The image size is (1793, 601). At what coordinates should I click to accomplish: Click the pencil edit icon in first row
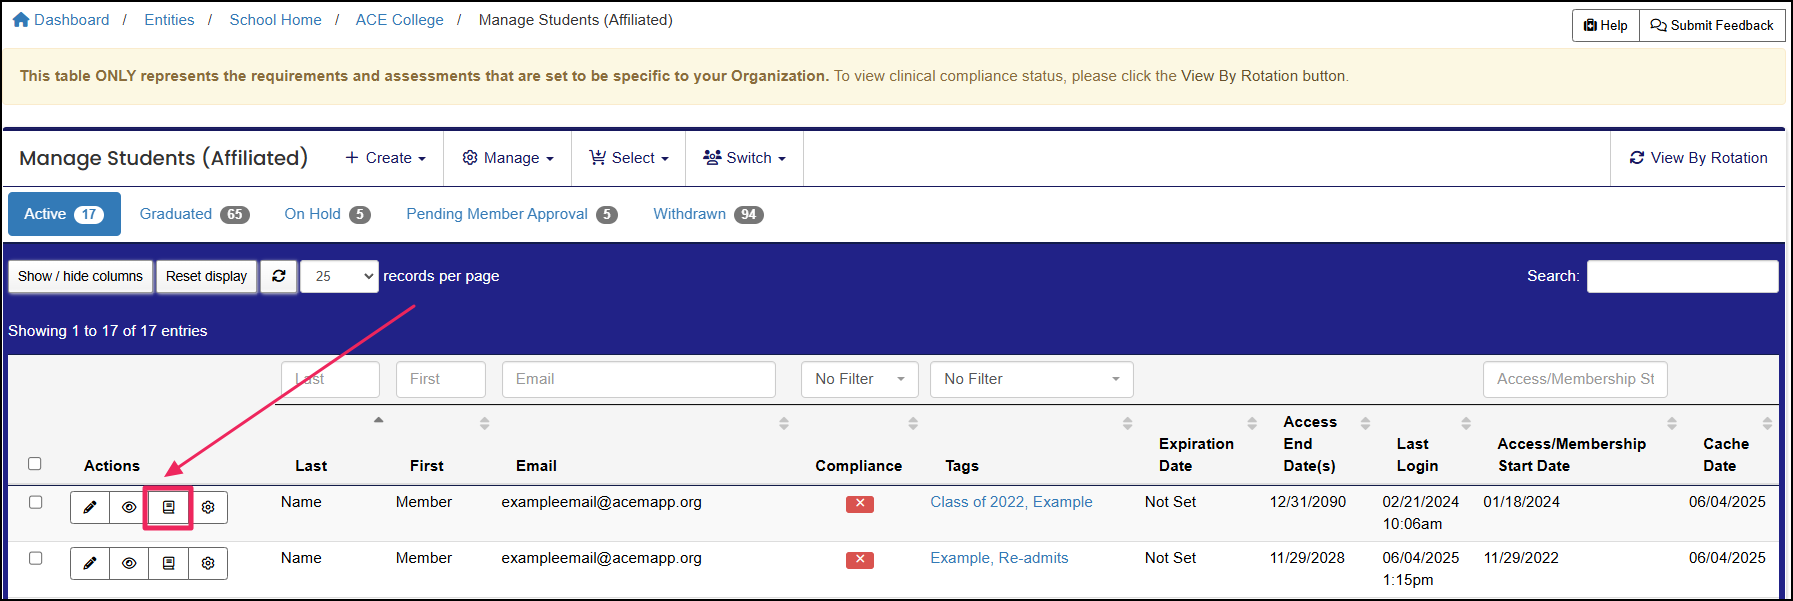pyautogui.click(x=90, y=507)
